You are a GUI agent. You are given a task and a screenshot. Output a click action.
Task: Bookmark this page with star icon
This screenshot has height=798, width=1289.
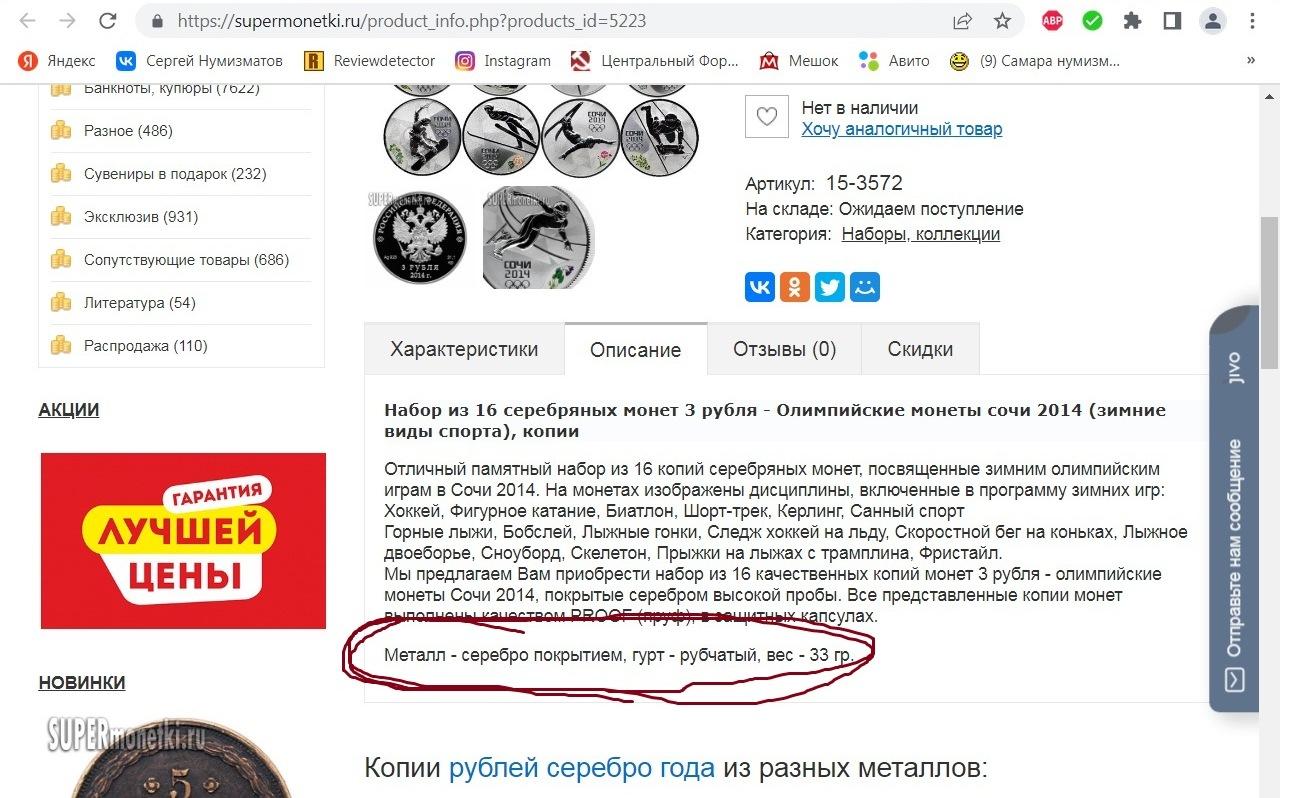[x=1002, y=20]
